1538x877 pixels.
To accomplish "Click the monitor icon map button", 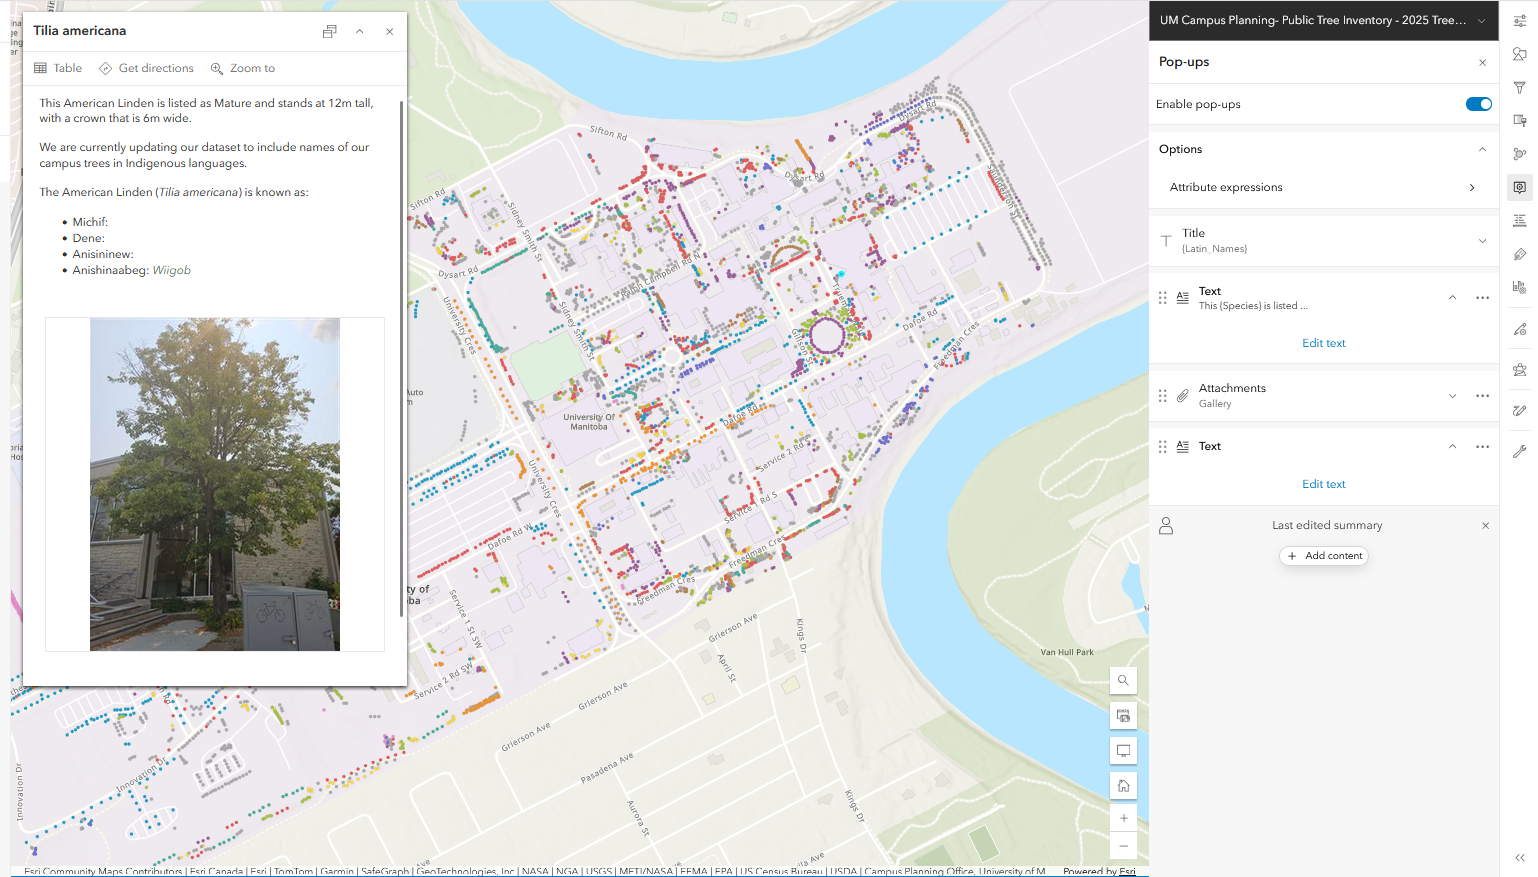I will click(x=1123, y=751).
